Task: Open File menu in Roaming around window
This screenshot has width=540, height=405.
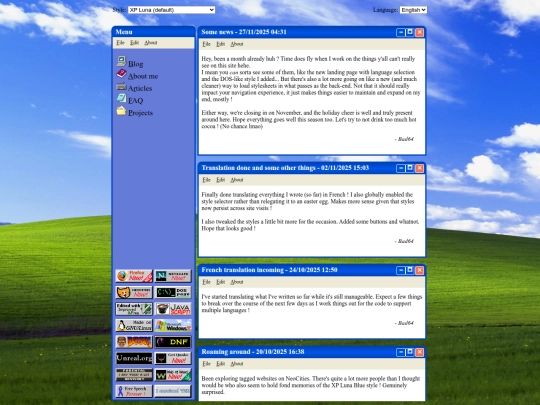Action: pos(206,364)
